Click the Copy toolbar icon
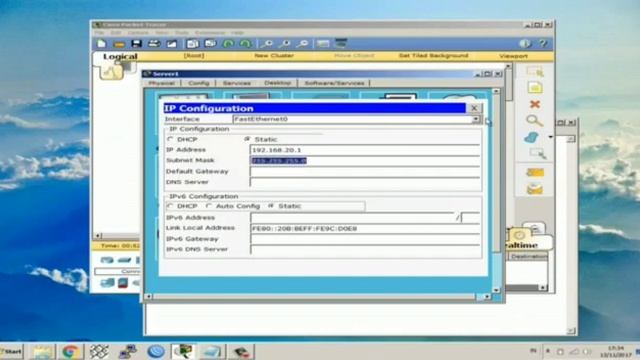The height and width of the screenshot is (360, 640). coord(192,44)
